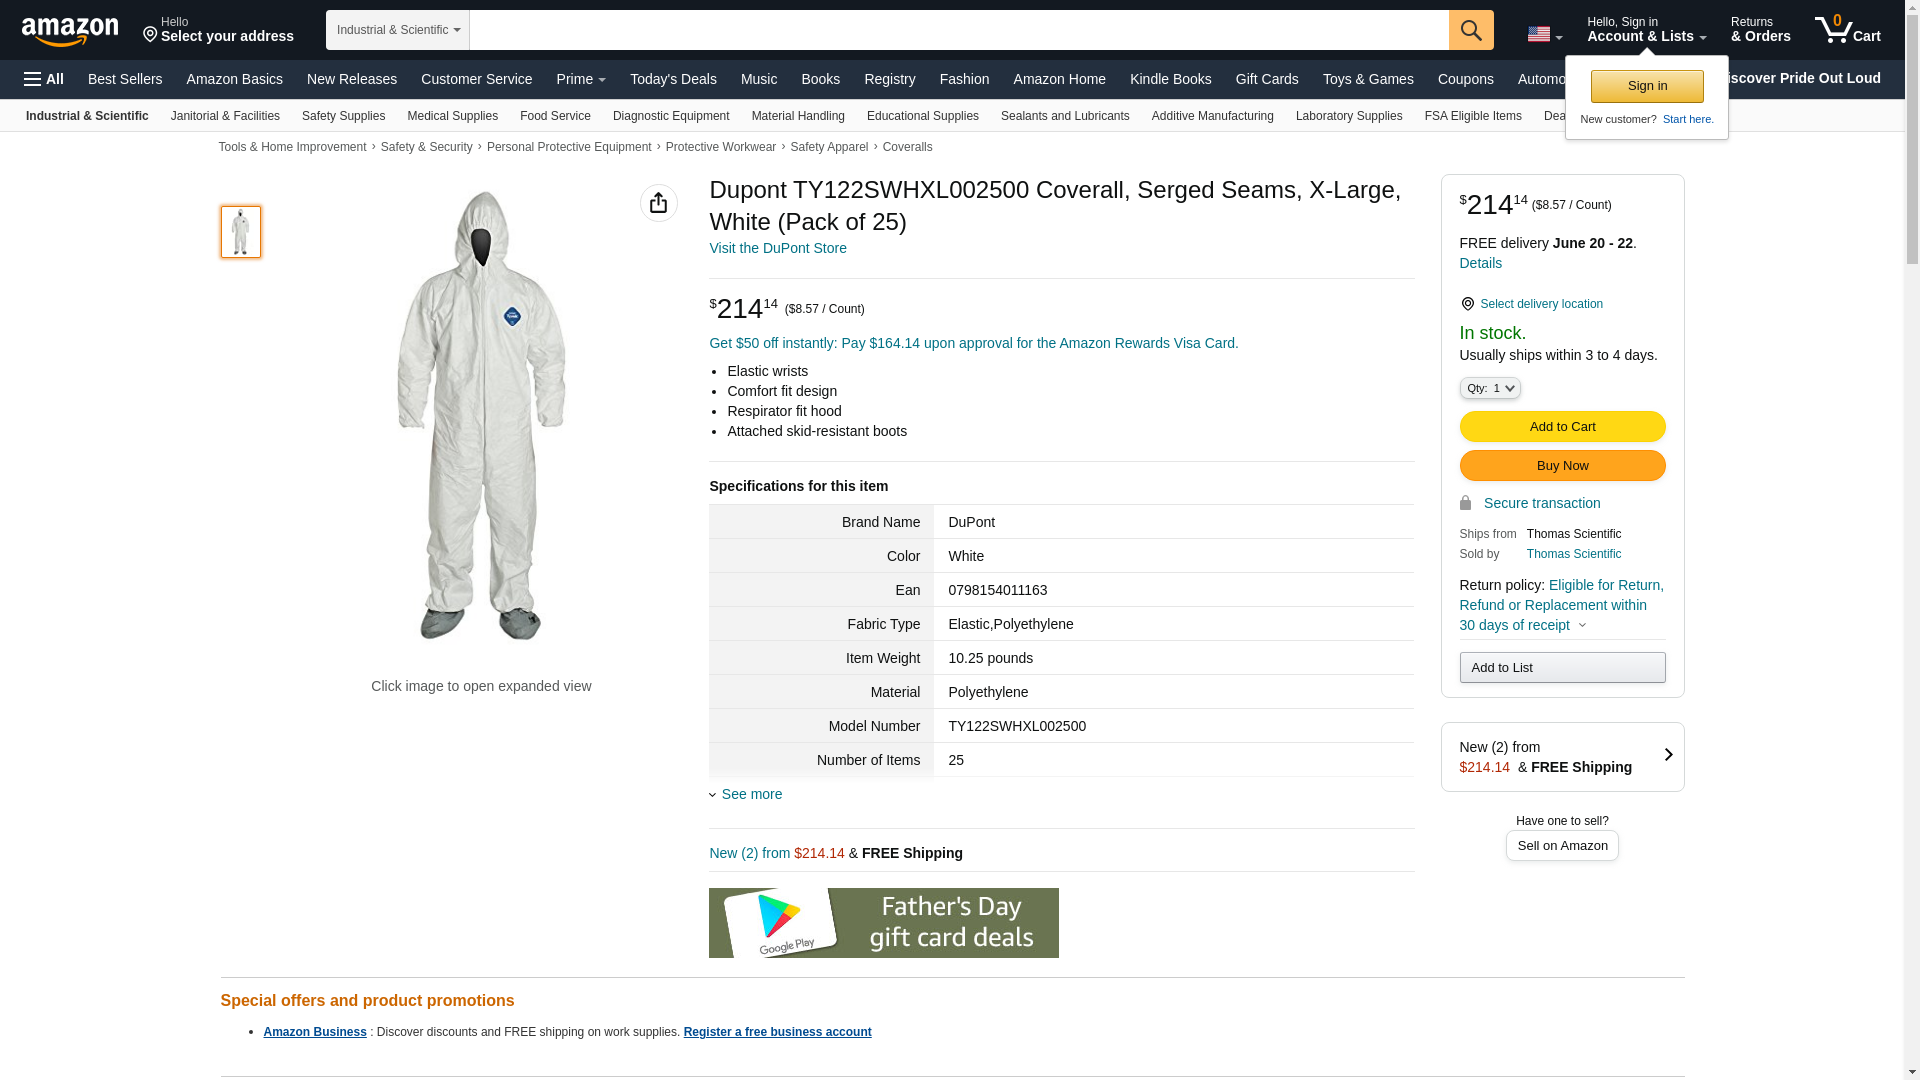Viewport: 1920px width, 1080px height.
Task: Select Safety Supplies category tab
Action: tap(343, 116)
